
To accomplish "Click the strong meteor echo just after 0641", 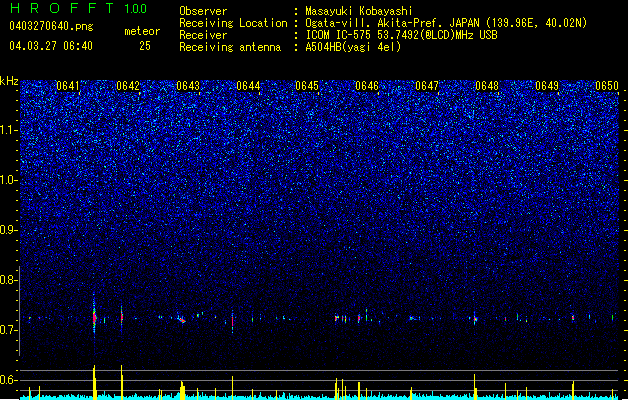I will (94, 318).
